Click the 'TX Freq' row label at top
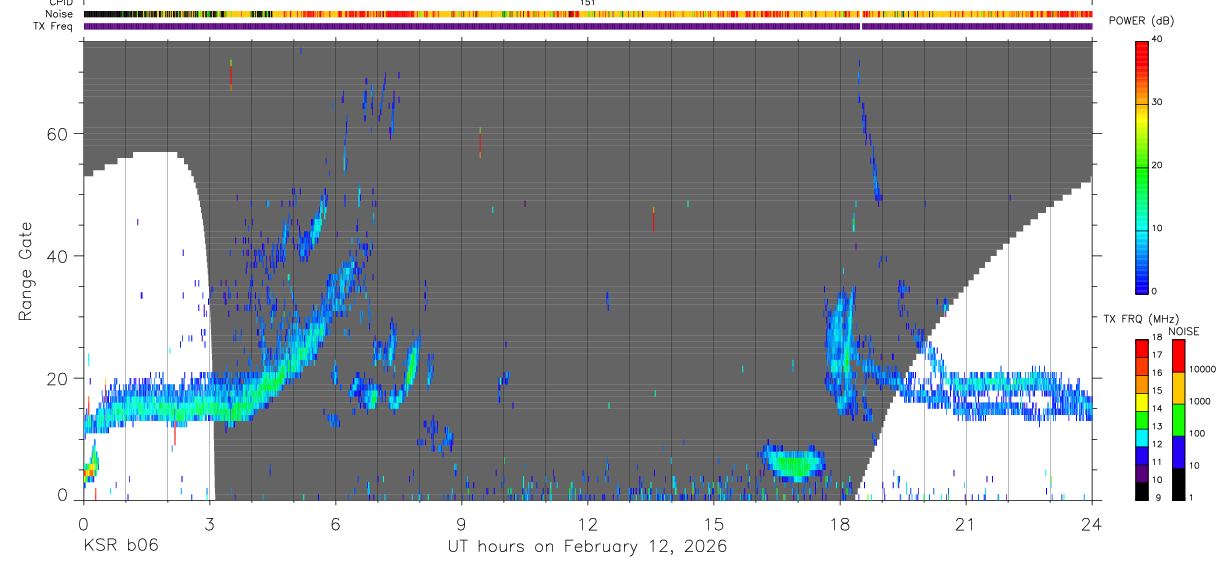1228x567 pixels. 54,26
